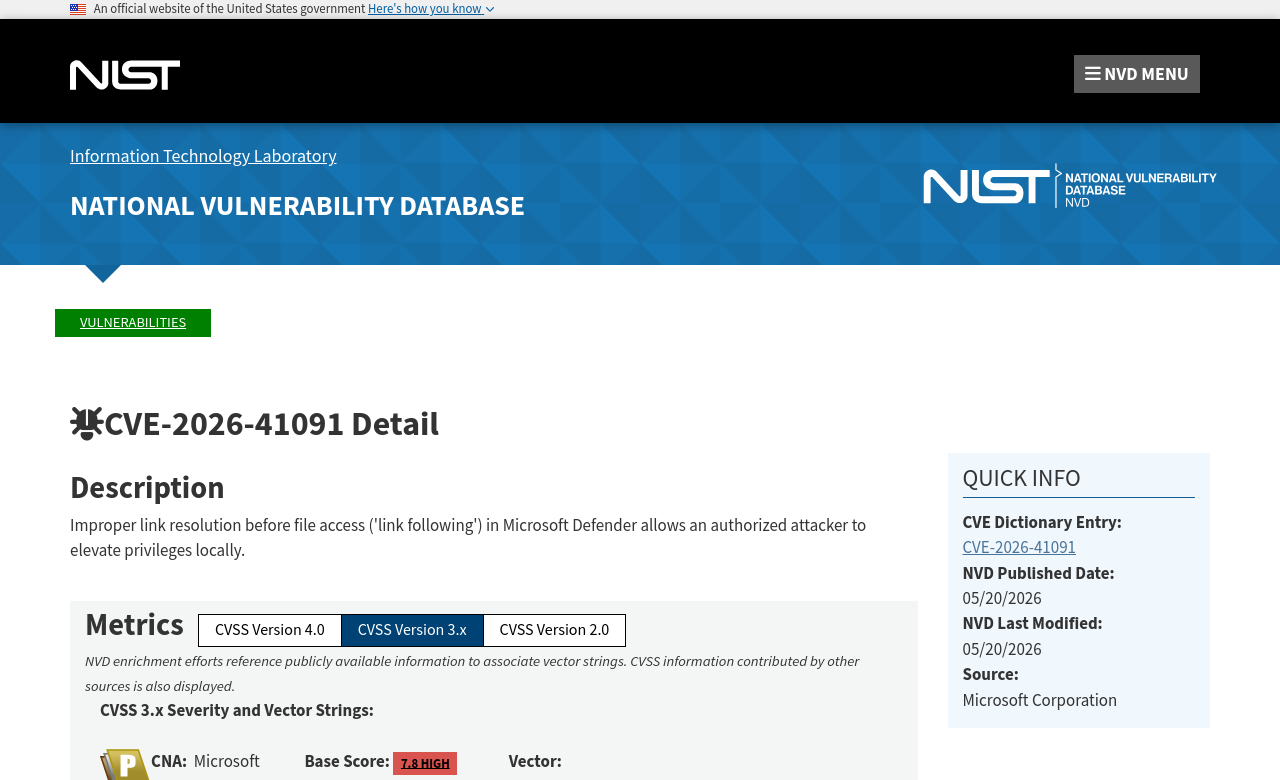Click the "Microsoft Corporation" source text
Image resolution: width=1280 pixels, height=780 pixels.
1040,701
